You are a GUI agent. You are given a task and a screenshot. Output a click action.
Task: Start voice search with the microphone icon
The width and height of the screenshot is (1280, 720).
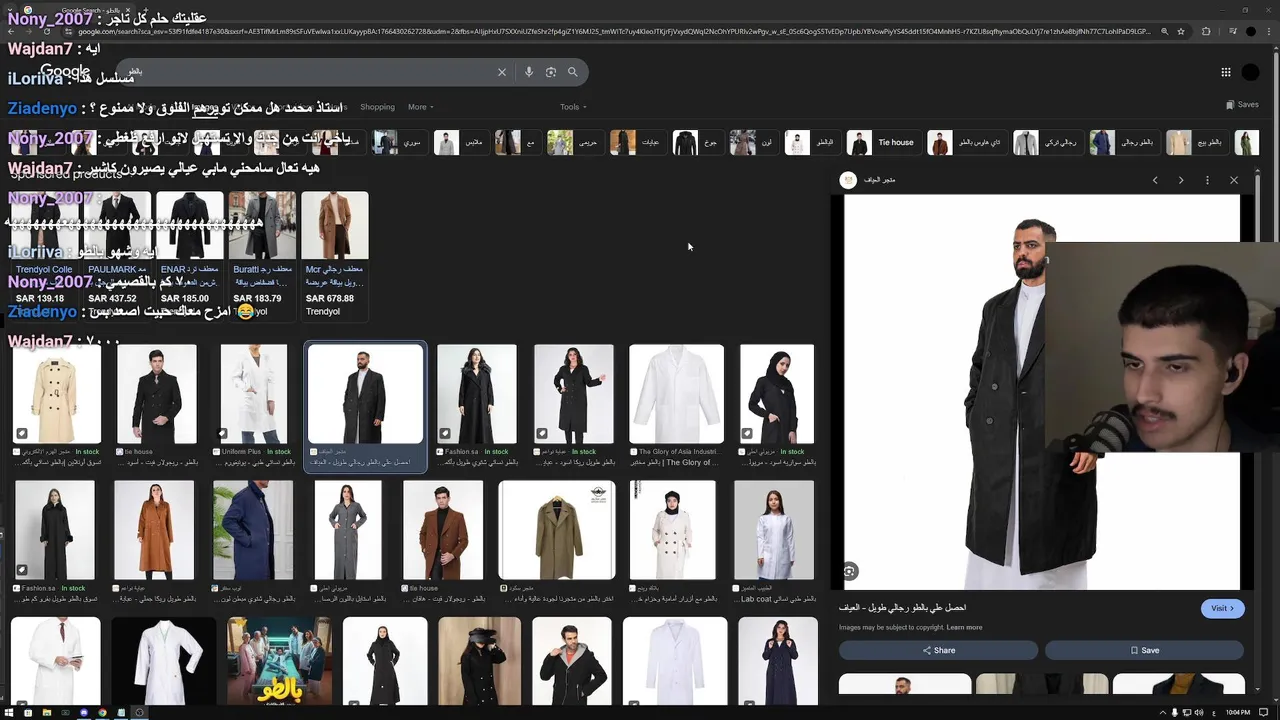[x=529, y=72]
